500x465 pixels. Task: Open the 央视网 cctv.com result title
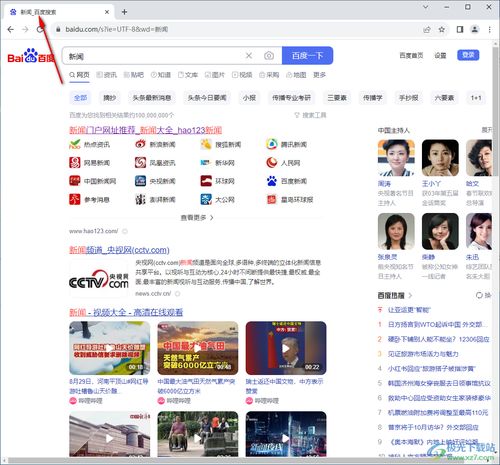(x=119, y=250)
